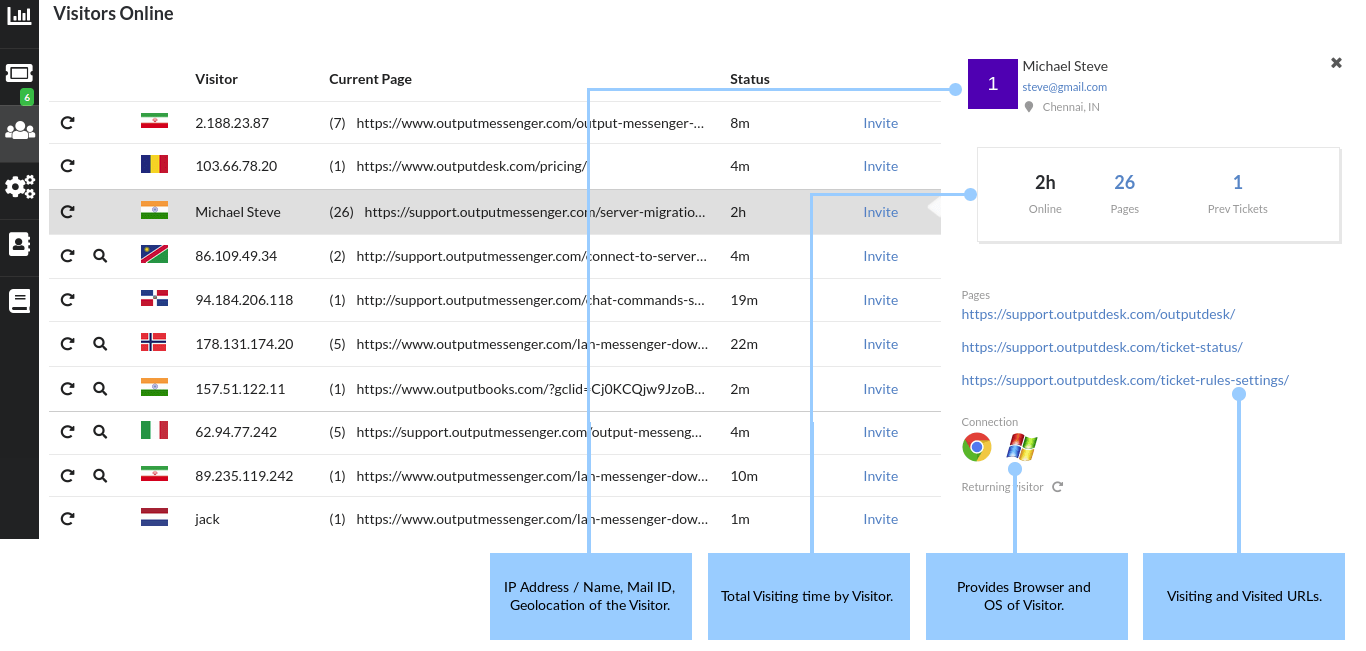Click the search icon for 157.51.122.11

pyautogui.click(x=100, y=389)
